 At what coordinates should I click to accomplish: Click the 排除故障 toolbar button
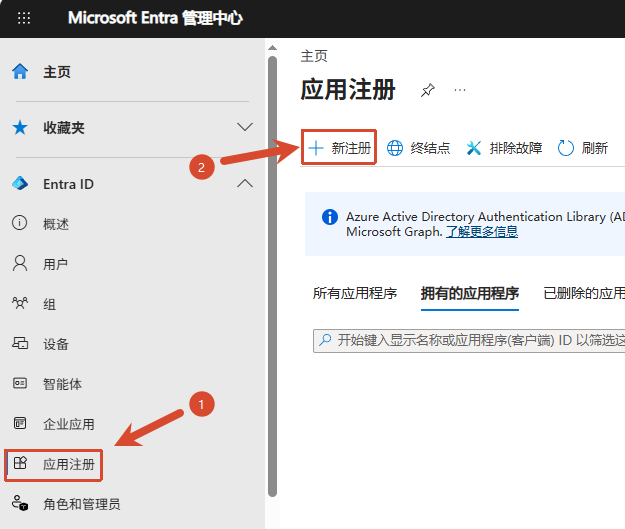coord(504,148)
